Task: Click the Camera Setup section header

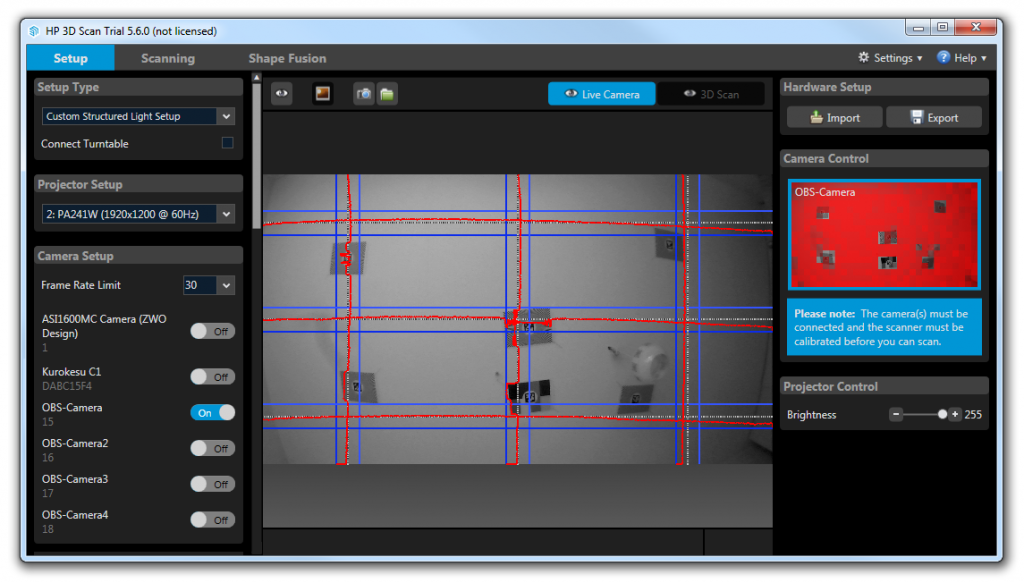Action: tap(138, 256)
